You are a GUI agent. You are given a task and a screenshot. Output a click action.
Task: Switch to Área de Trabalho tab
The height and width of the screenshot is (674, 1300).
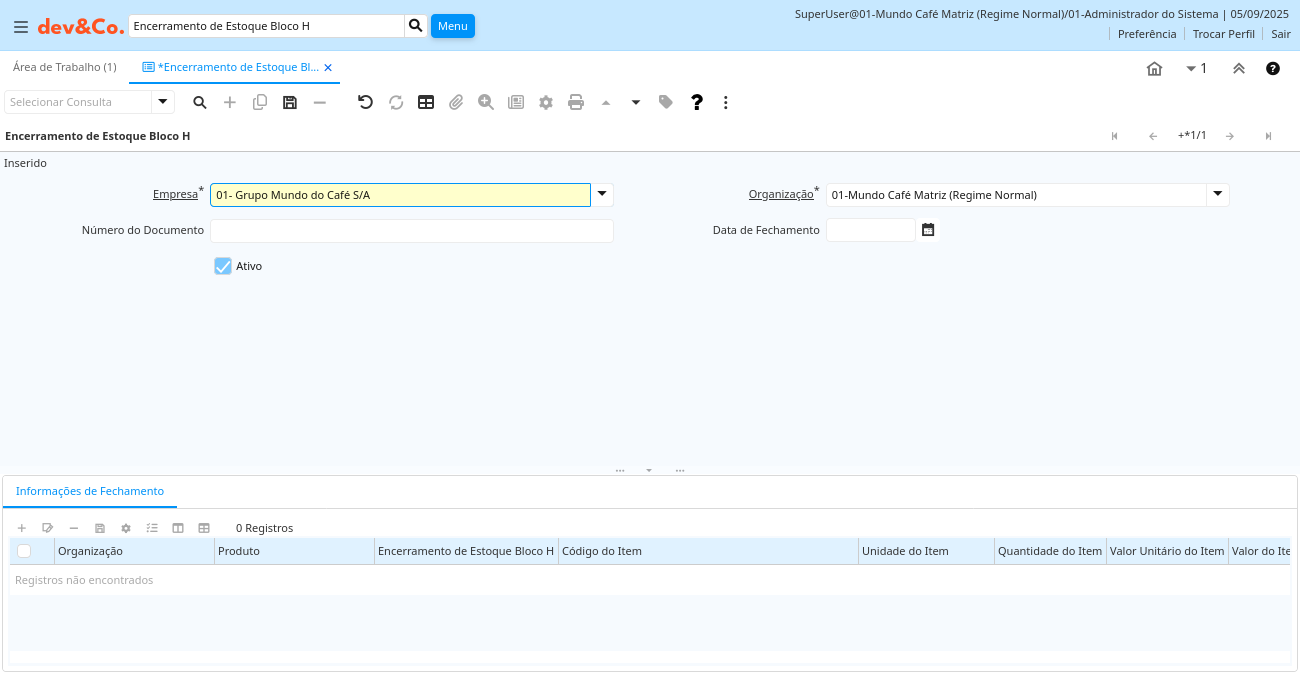coord(64,67)
